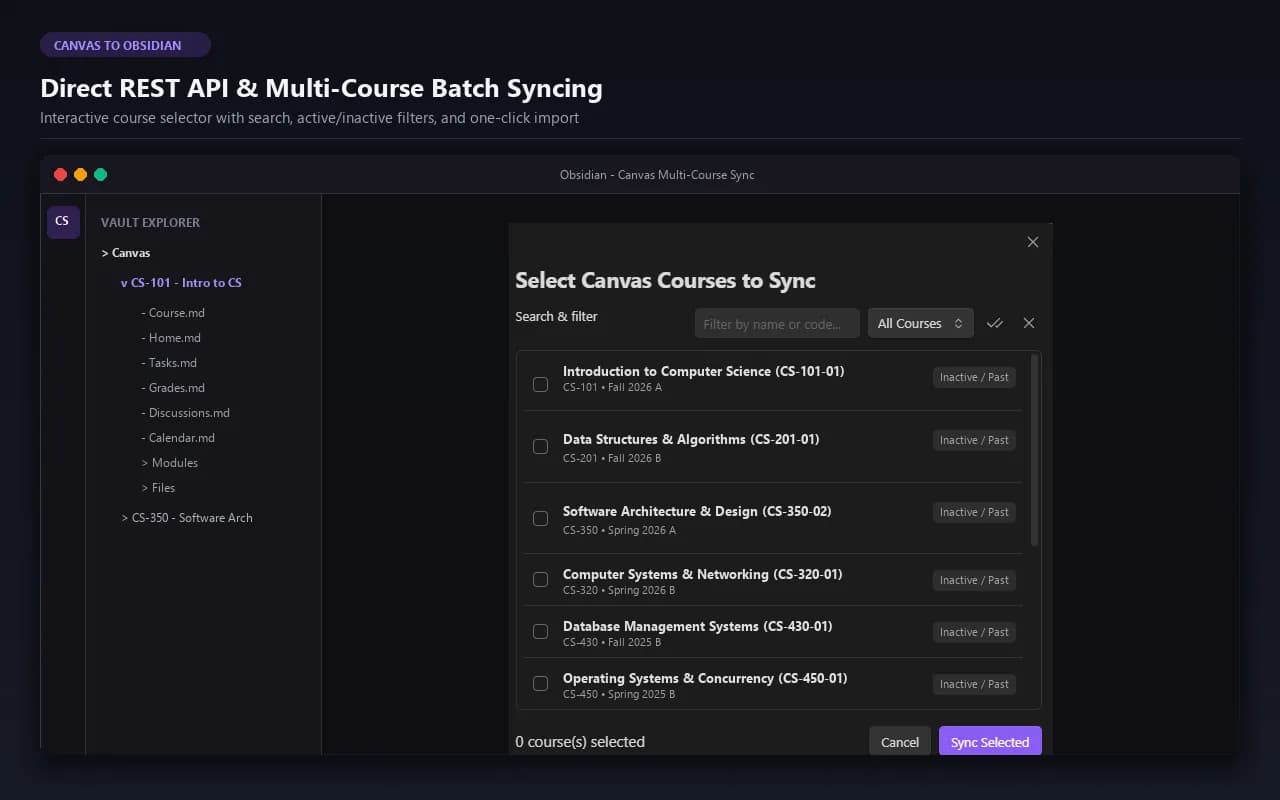Click the CS vault icon in sidebar

[63, 221]
